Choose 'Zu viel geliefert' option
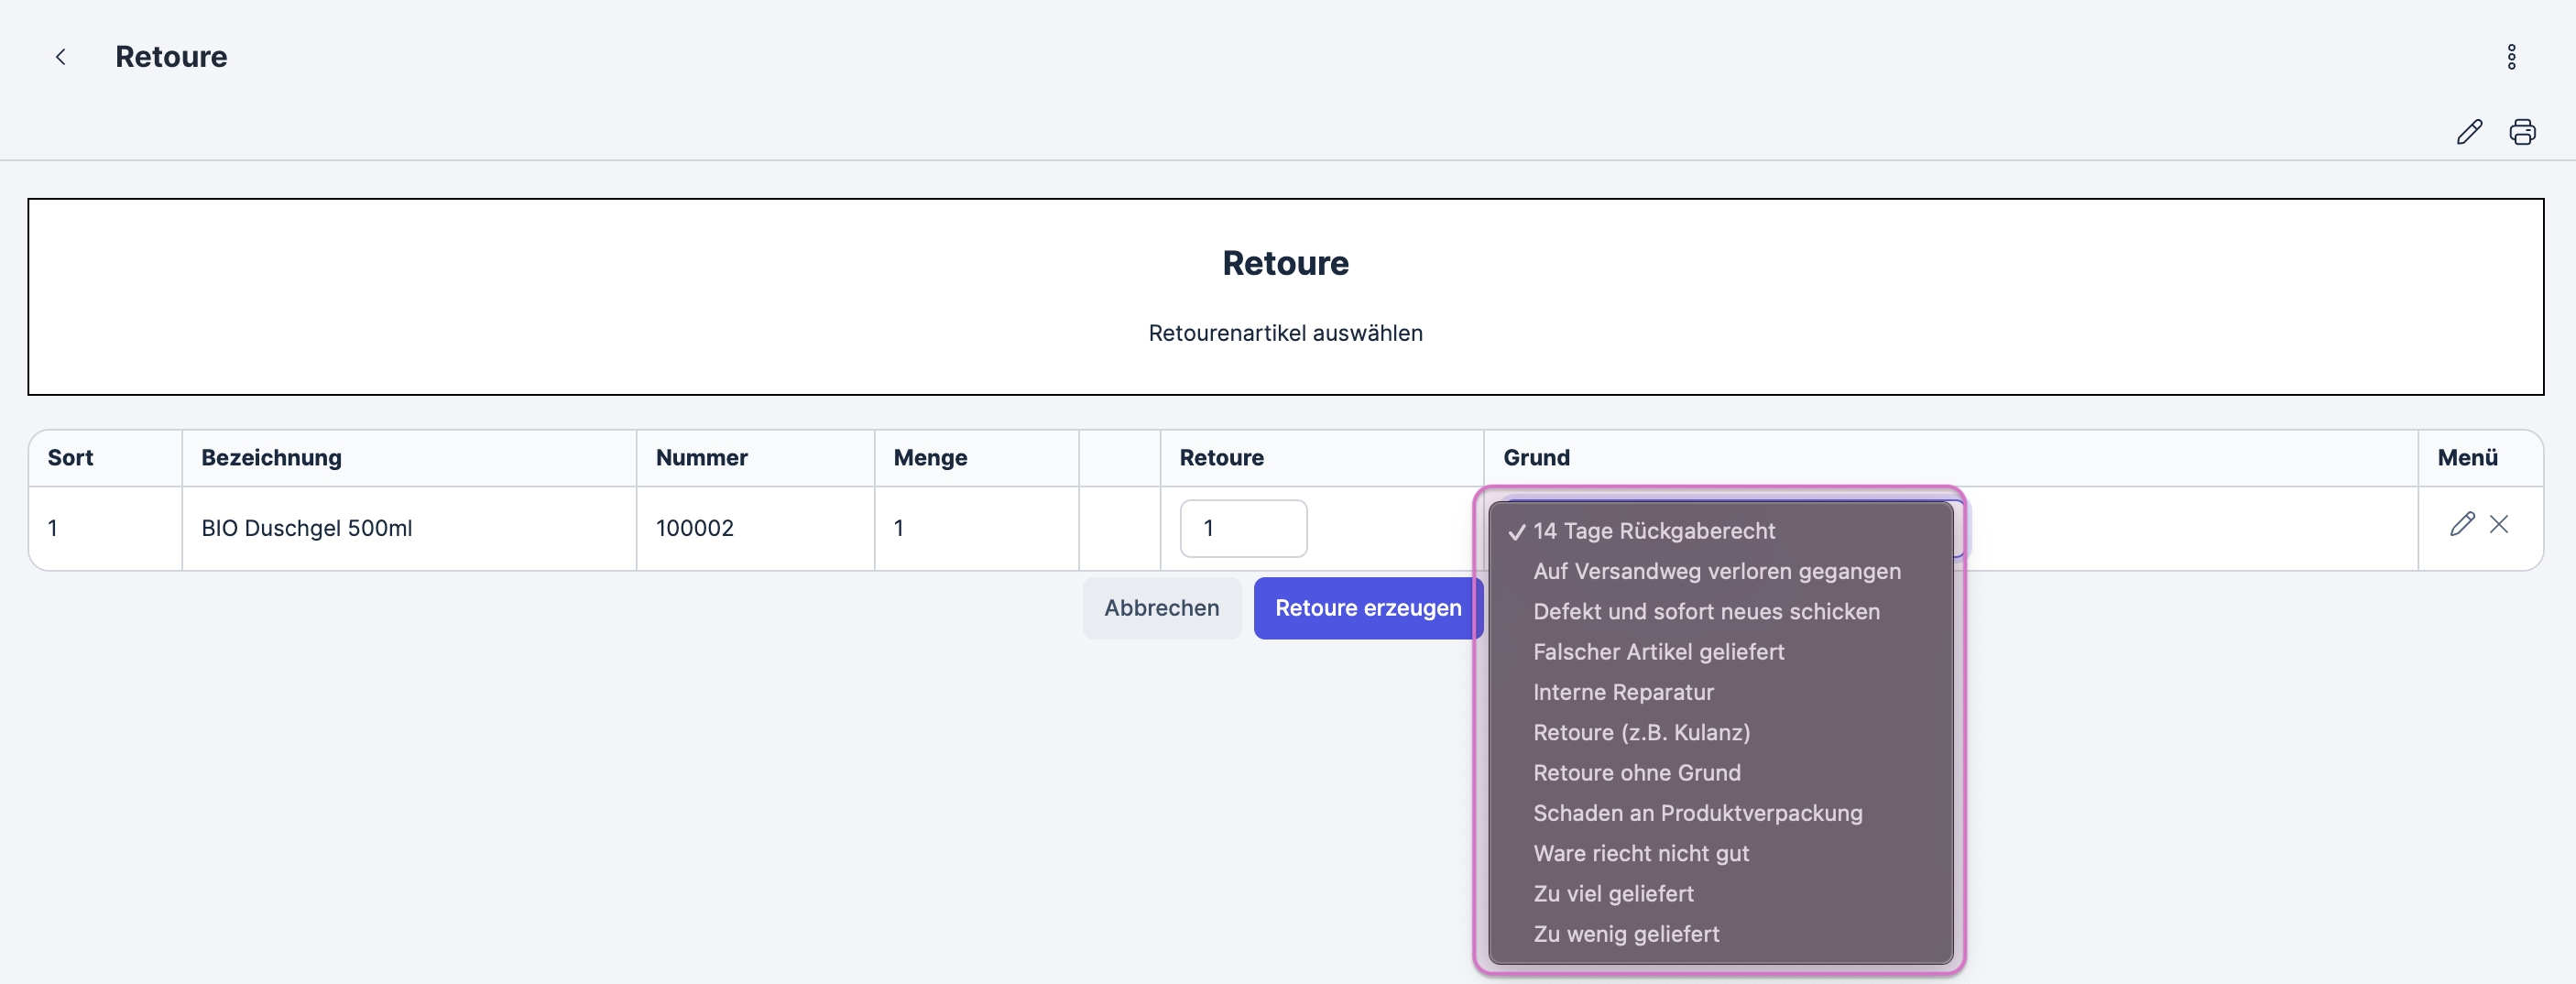The height and width of the screenshot is (984, 2576). point(1613,893)
